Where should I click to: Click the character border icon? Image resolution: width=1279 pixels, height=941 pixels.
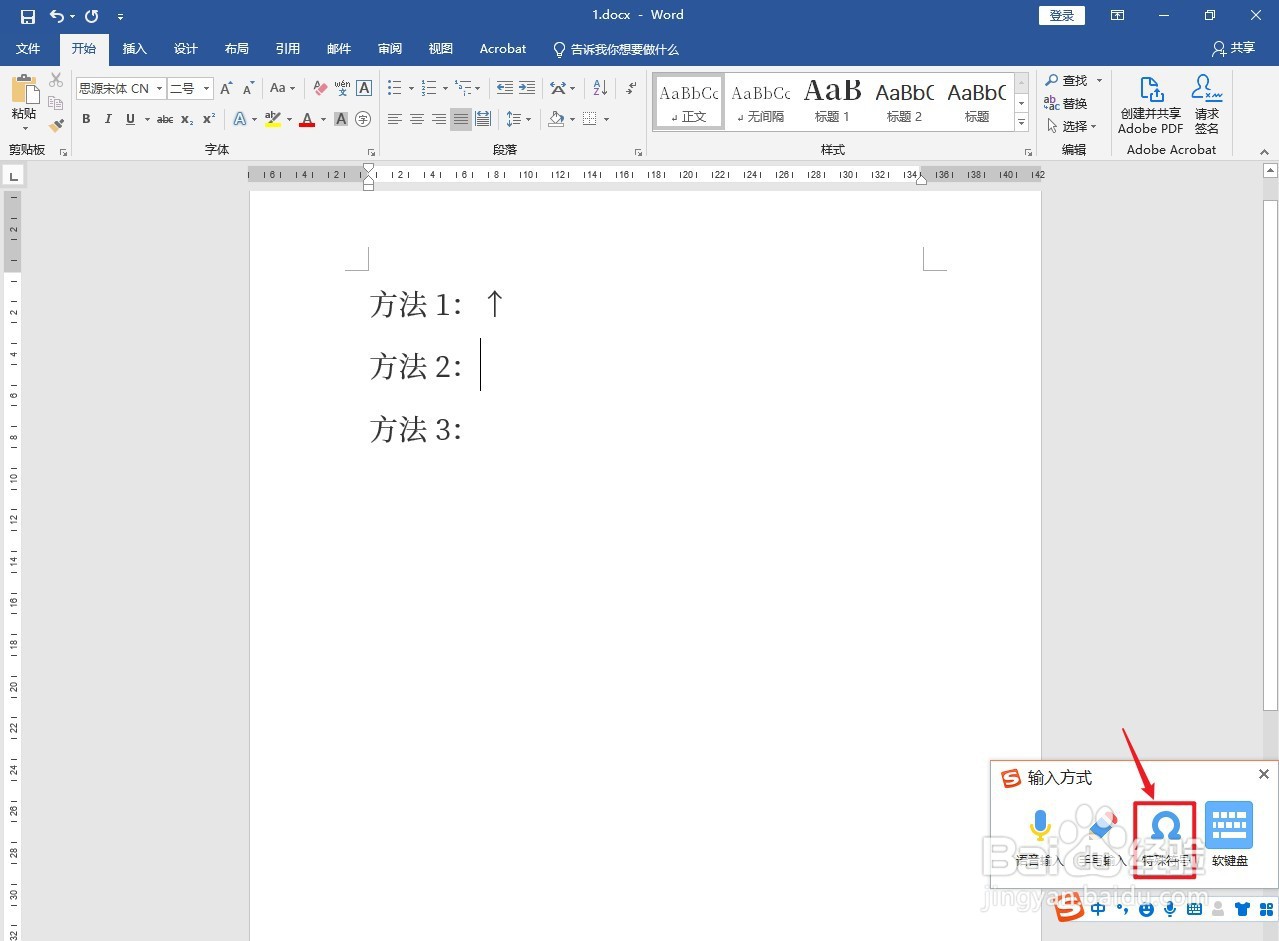click(x=364, y=88)
